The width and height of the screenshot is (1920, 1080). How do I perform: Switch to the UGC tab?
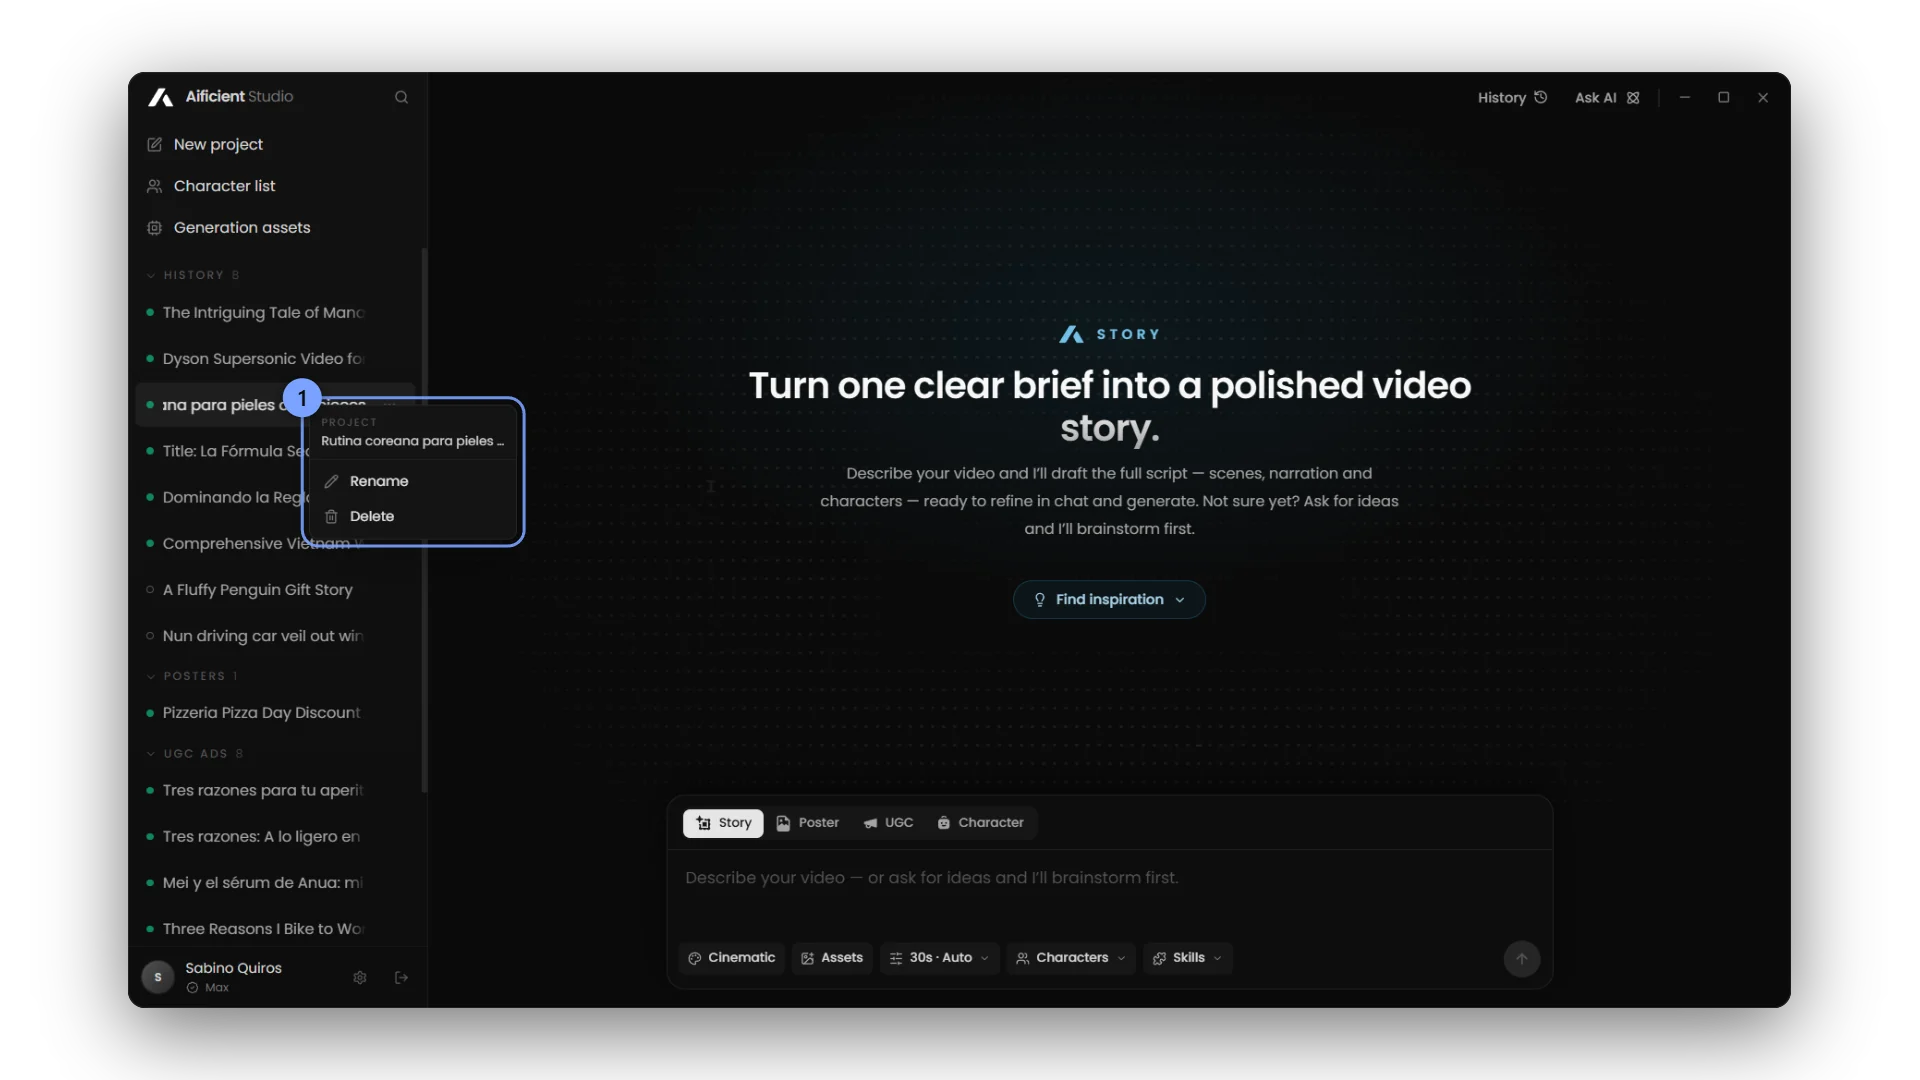tap(889, 823)
